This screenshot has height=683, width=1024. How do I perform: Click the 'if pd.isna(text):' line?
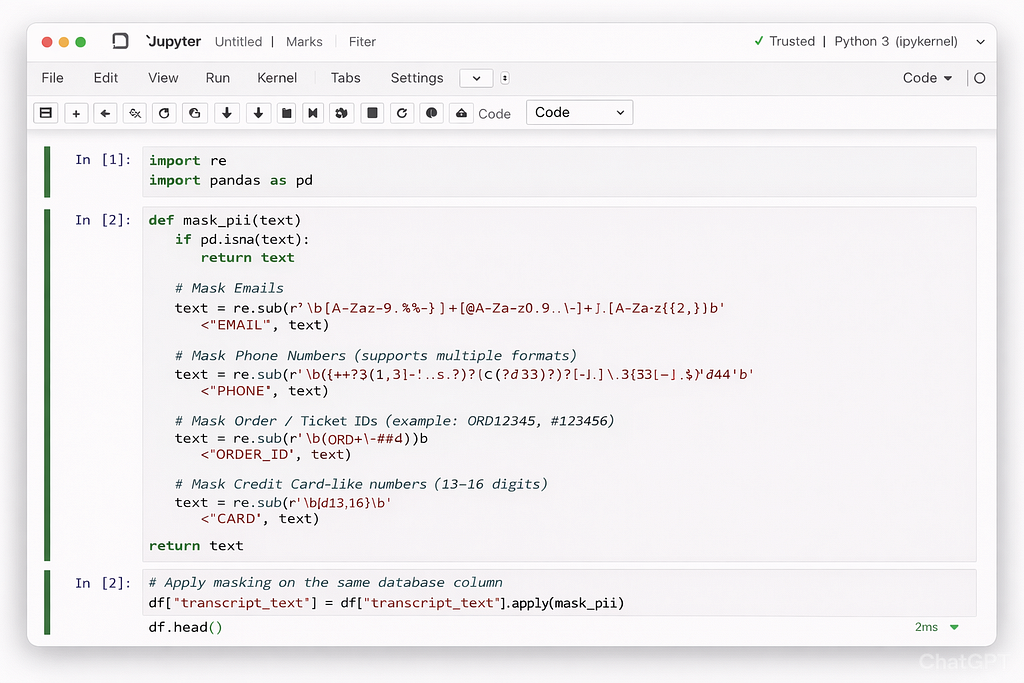[x=242, y=240]
